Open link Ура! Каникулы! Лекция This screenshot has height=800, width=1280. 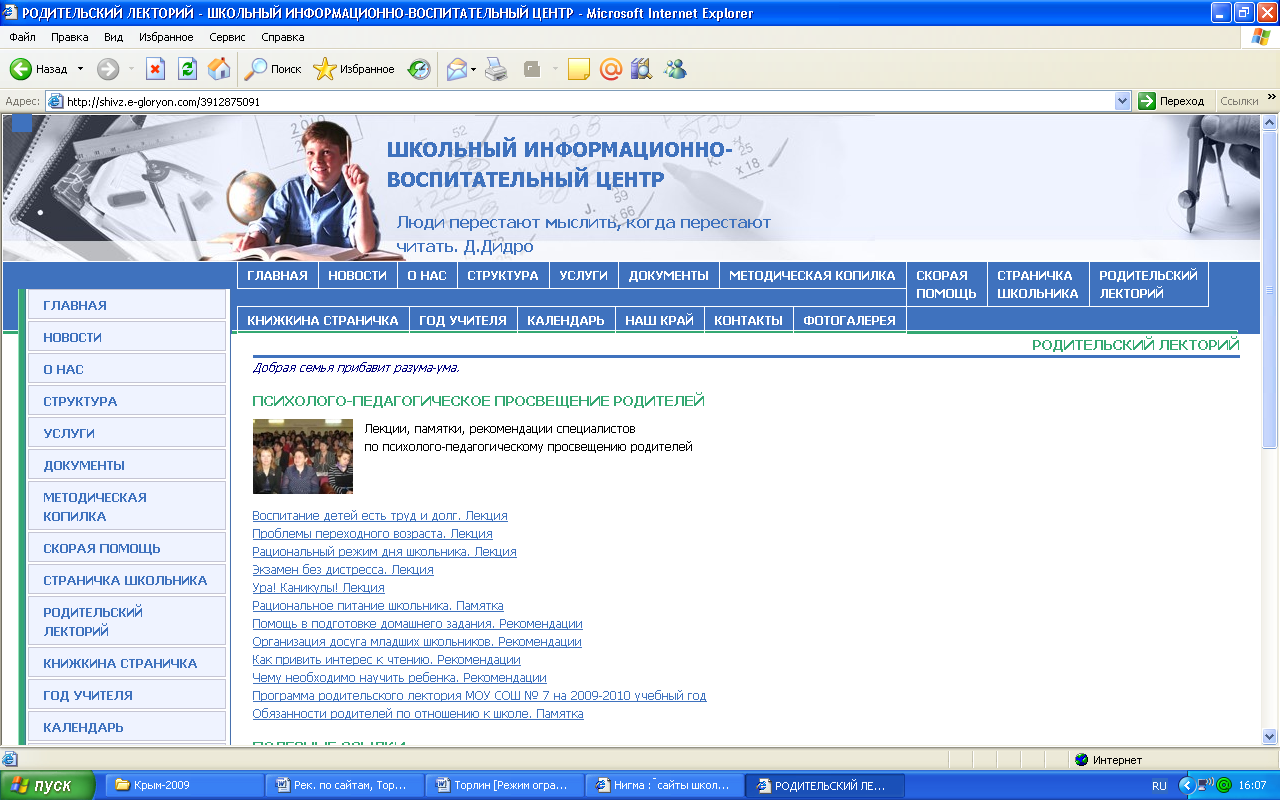pyautogui.click(x=318, y=588)
